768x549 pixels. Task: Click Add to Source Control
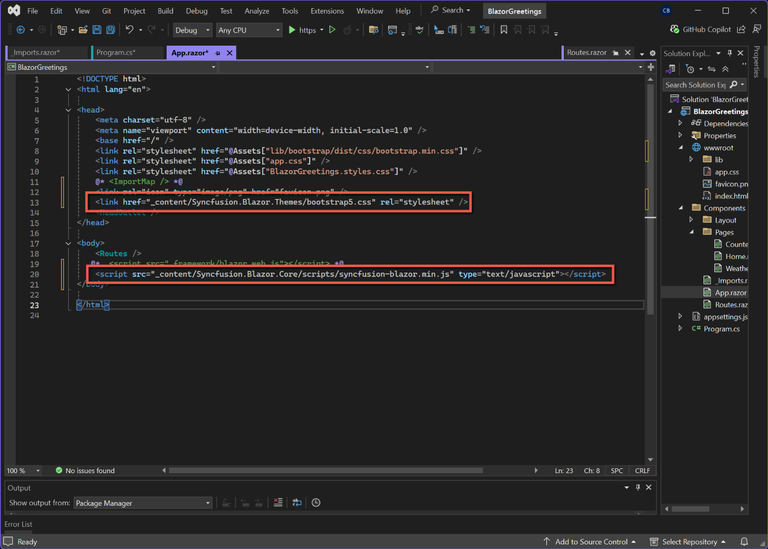point(592,541)
